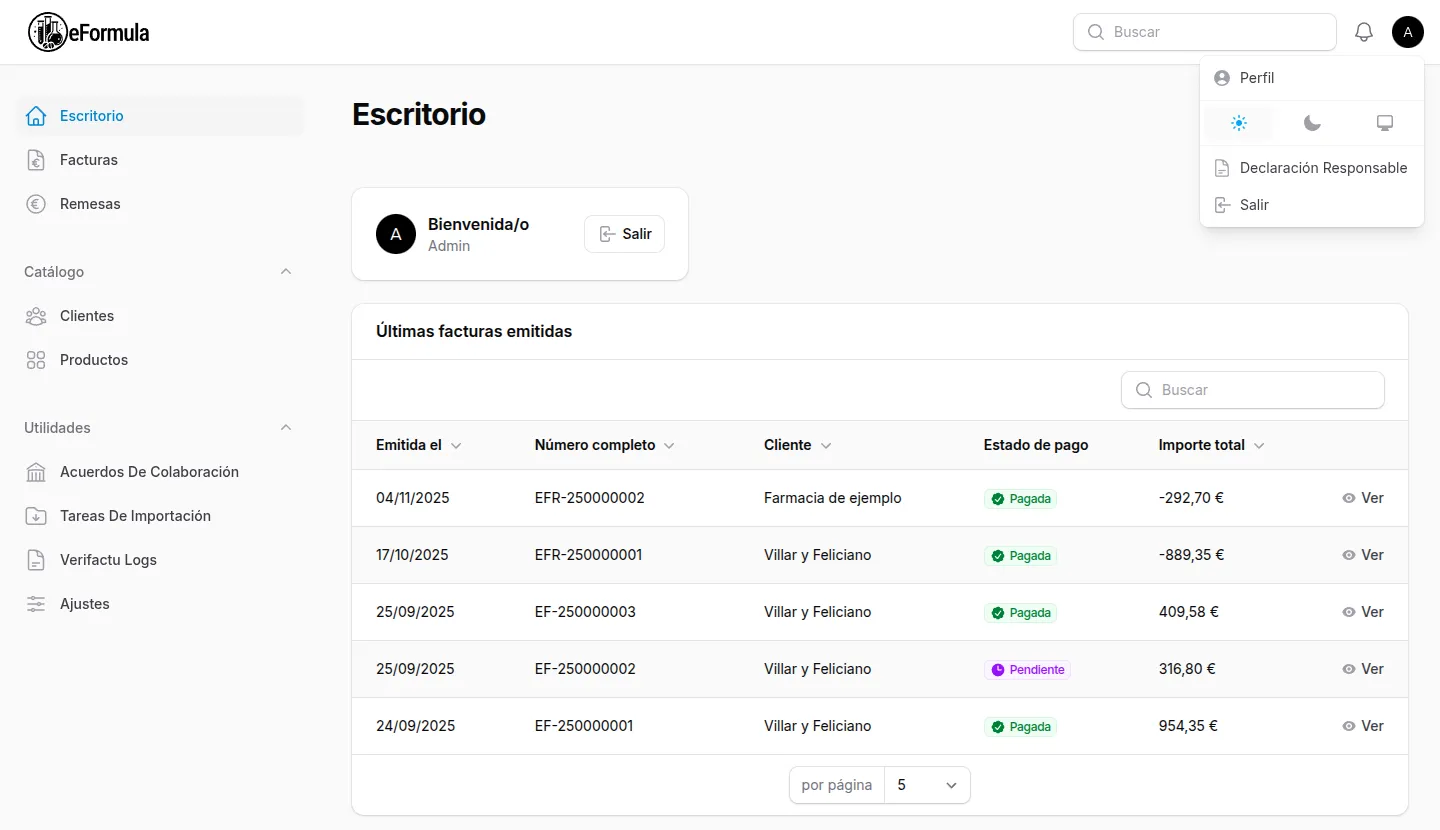Switch to light theme sun icon
The height and width of the screenshot is (830, 1440).
[x=1239, y=123]
